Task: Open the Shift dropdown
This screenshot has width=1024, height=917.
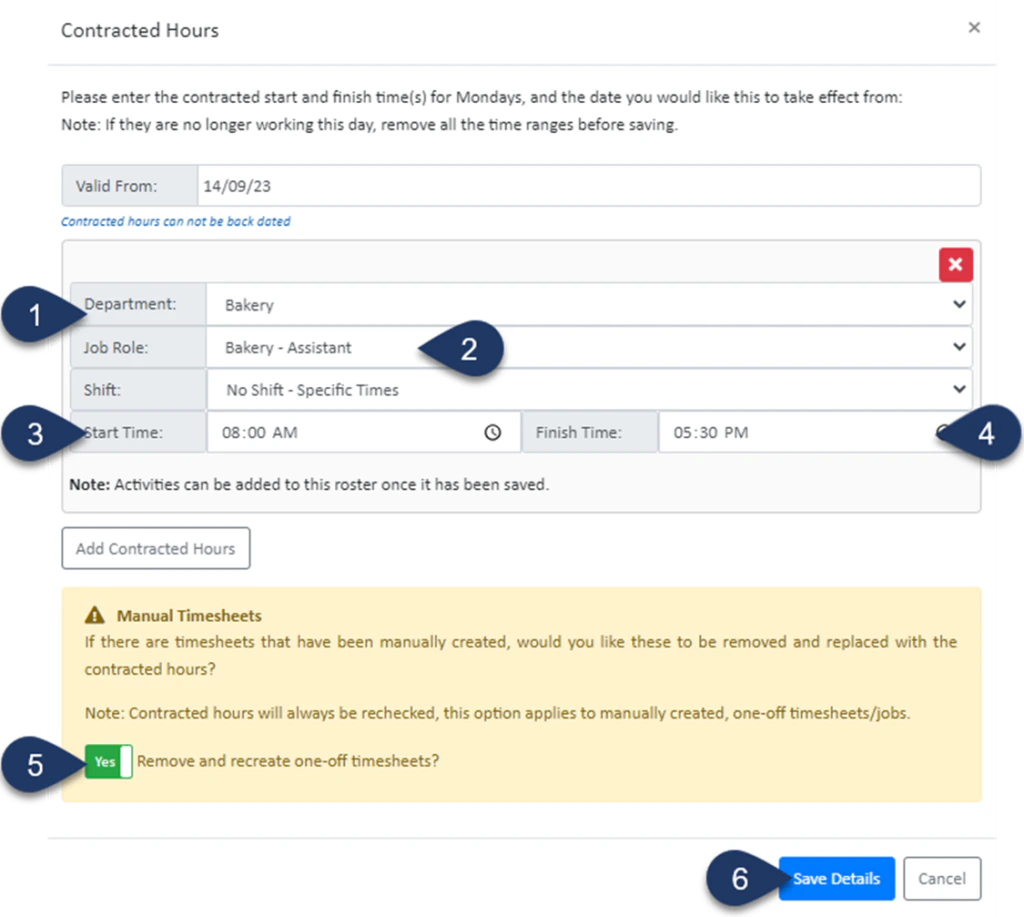Action: [588, 389]
